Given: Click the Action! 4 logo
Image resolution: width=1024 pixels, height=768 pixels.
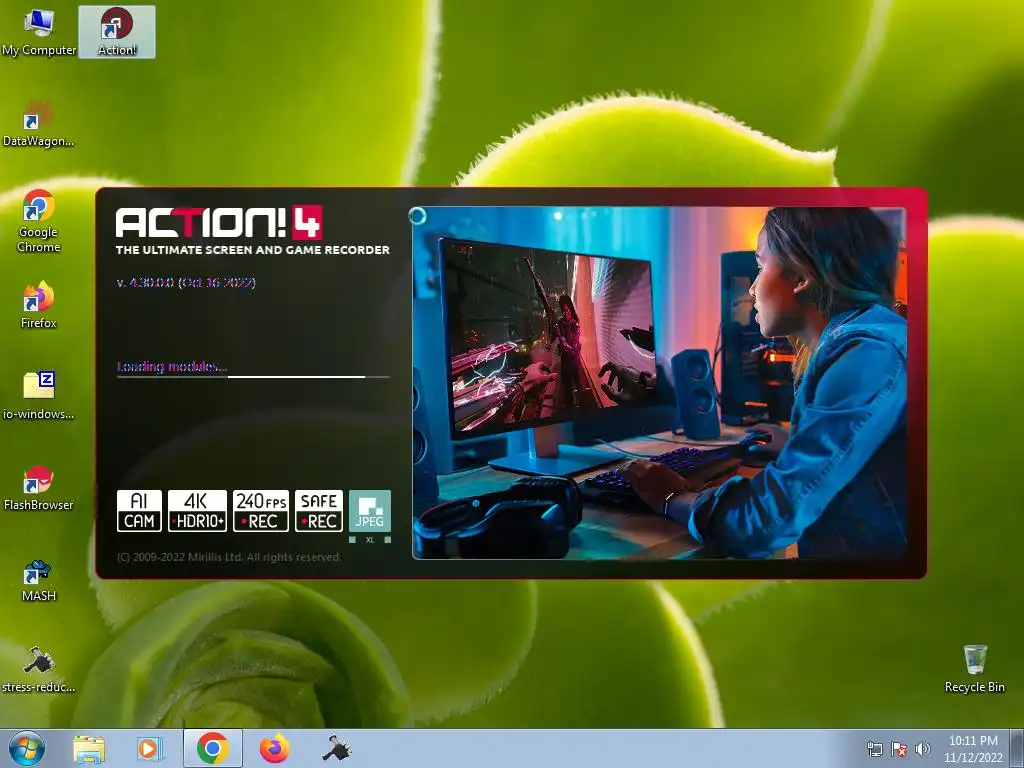Looking at the screenshot, I should tap(219, 223).
